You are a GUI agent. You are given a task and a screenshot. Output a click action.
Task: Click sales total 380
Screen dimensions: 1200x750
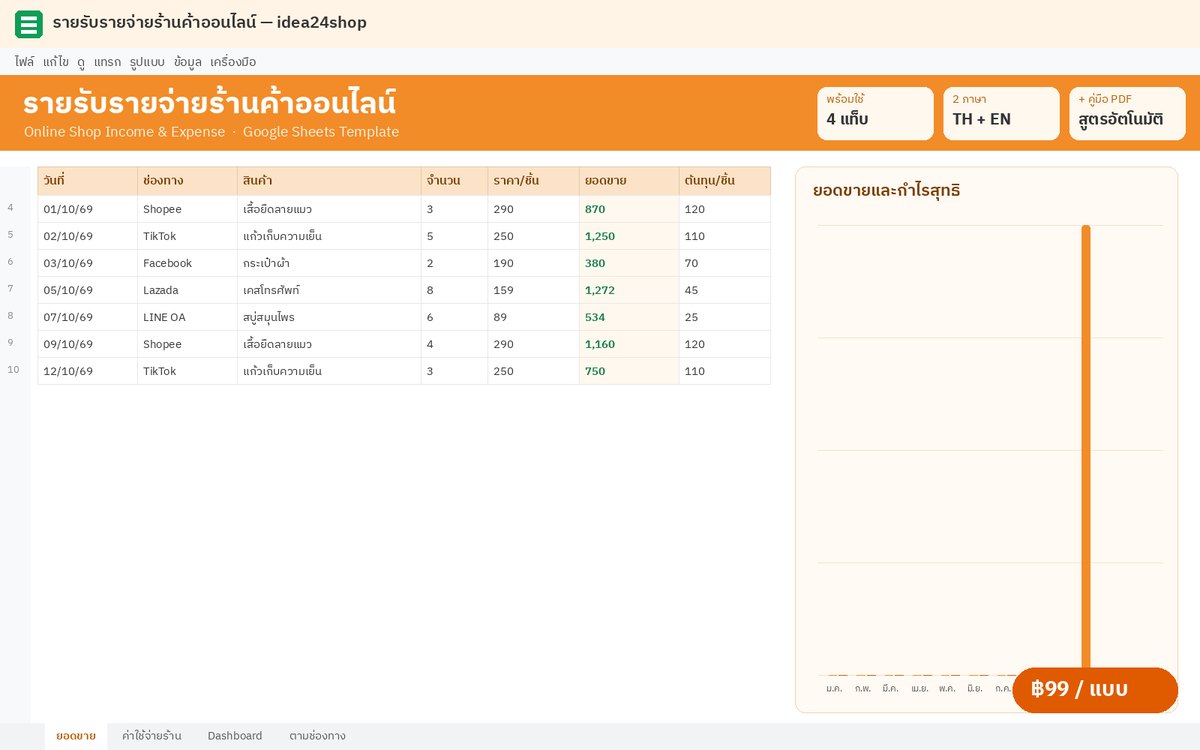coord(629,263)
